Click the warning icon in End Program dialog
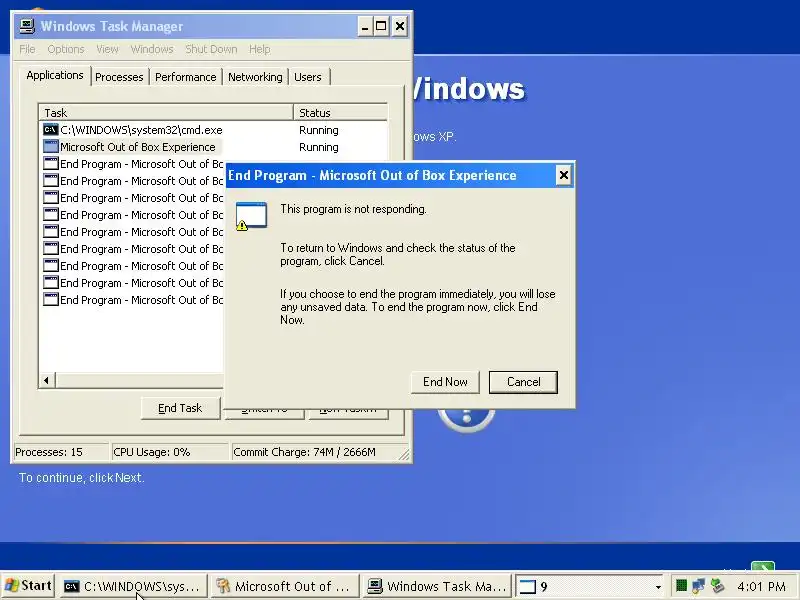Screen dimensions: 800x600 (x=251, y=216)
